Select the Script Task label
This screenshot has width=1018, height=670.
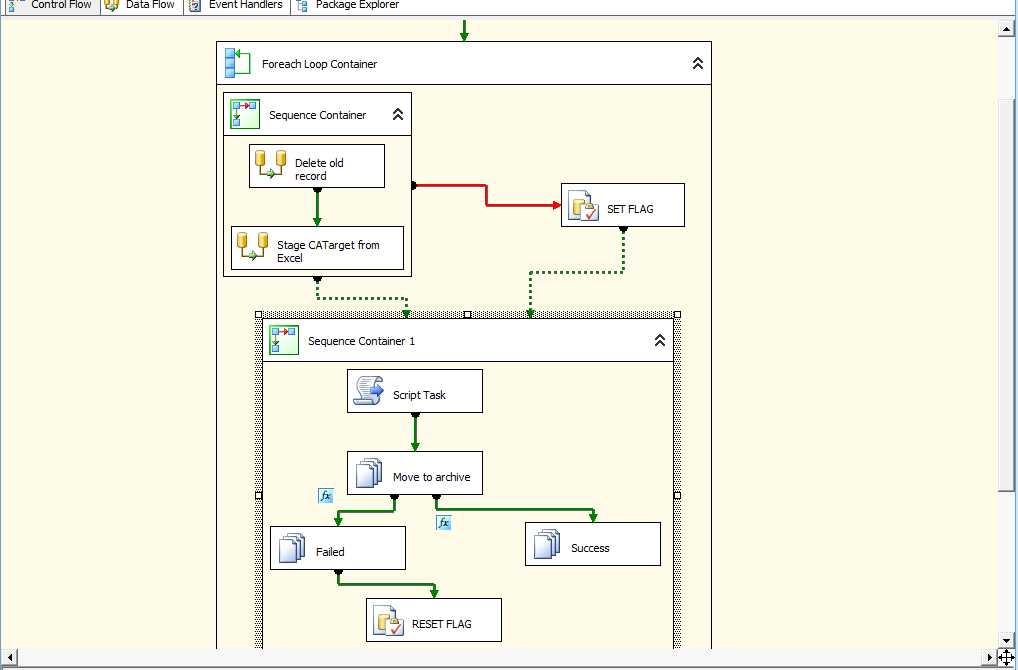419,395
